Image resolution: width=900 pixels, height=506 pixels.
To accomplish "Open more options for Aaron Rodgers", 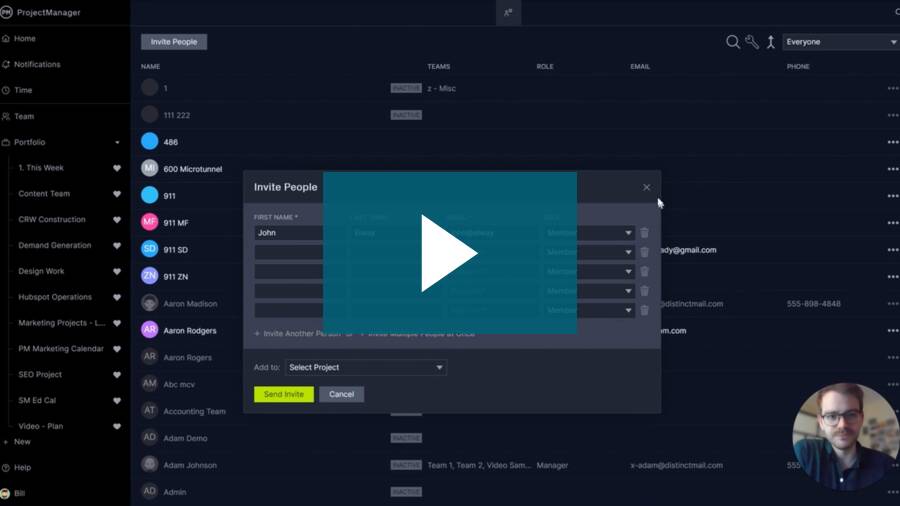I will 893,330.
